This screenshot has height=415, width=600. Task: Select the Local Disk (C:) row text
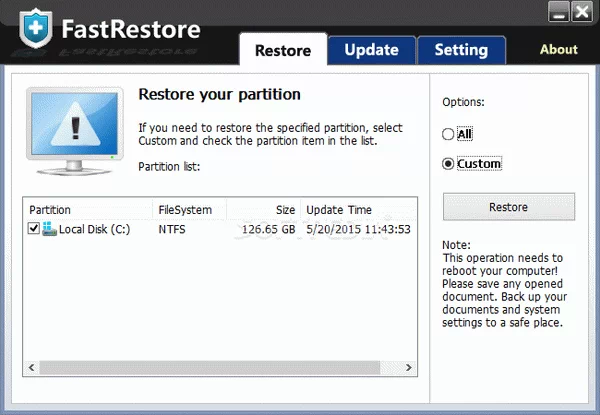(95, 229)
